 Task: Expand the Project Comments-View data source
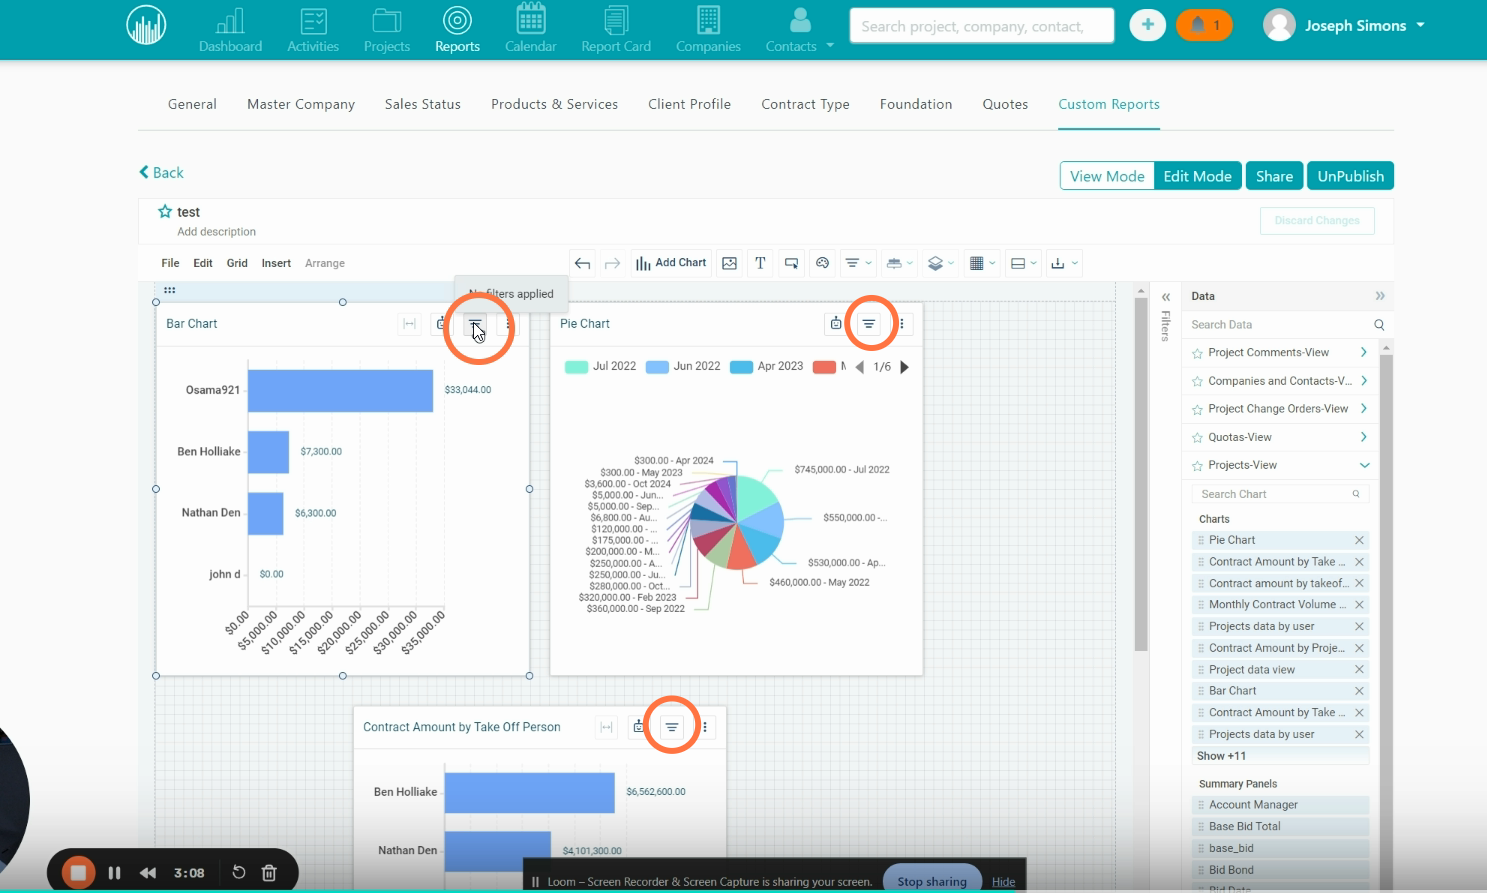pyautogui.click(x=1364, y=352)
